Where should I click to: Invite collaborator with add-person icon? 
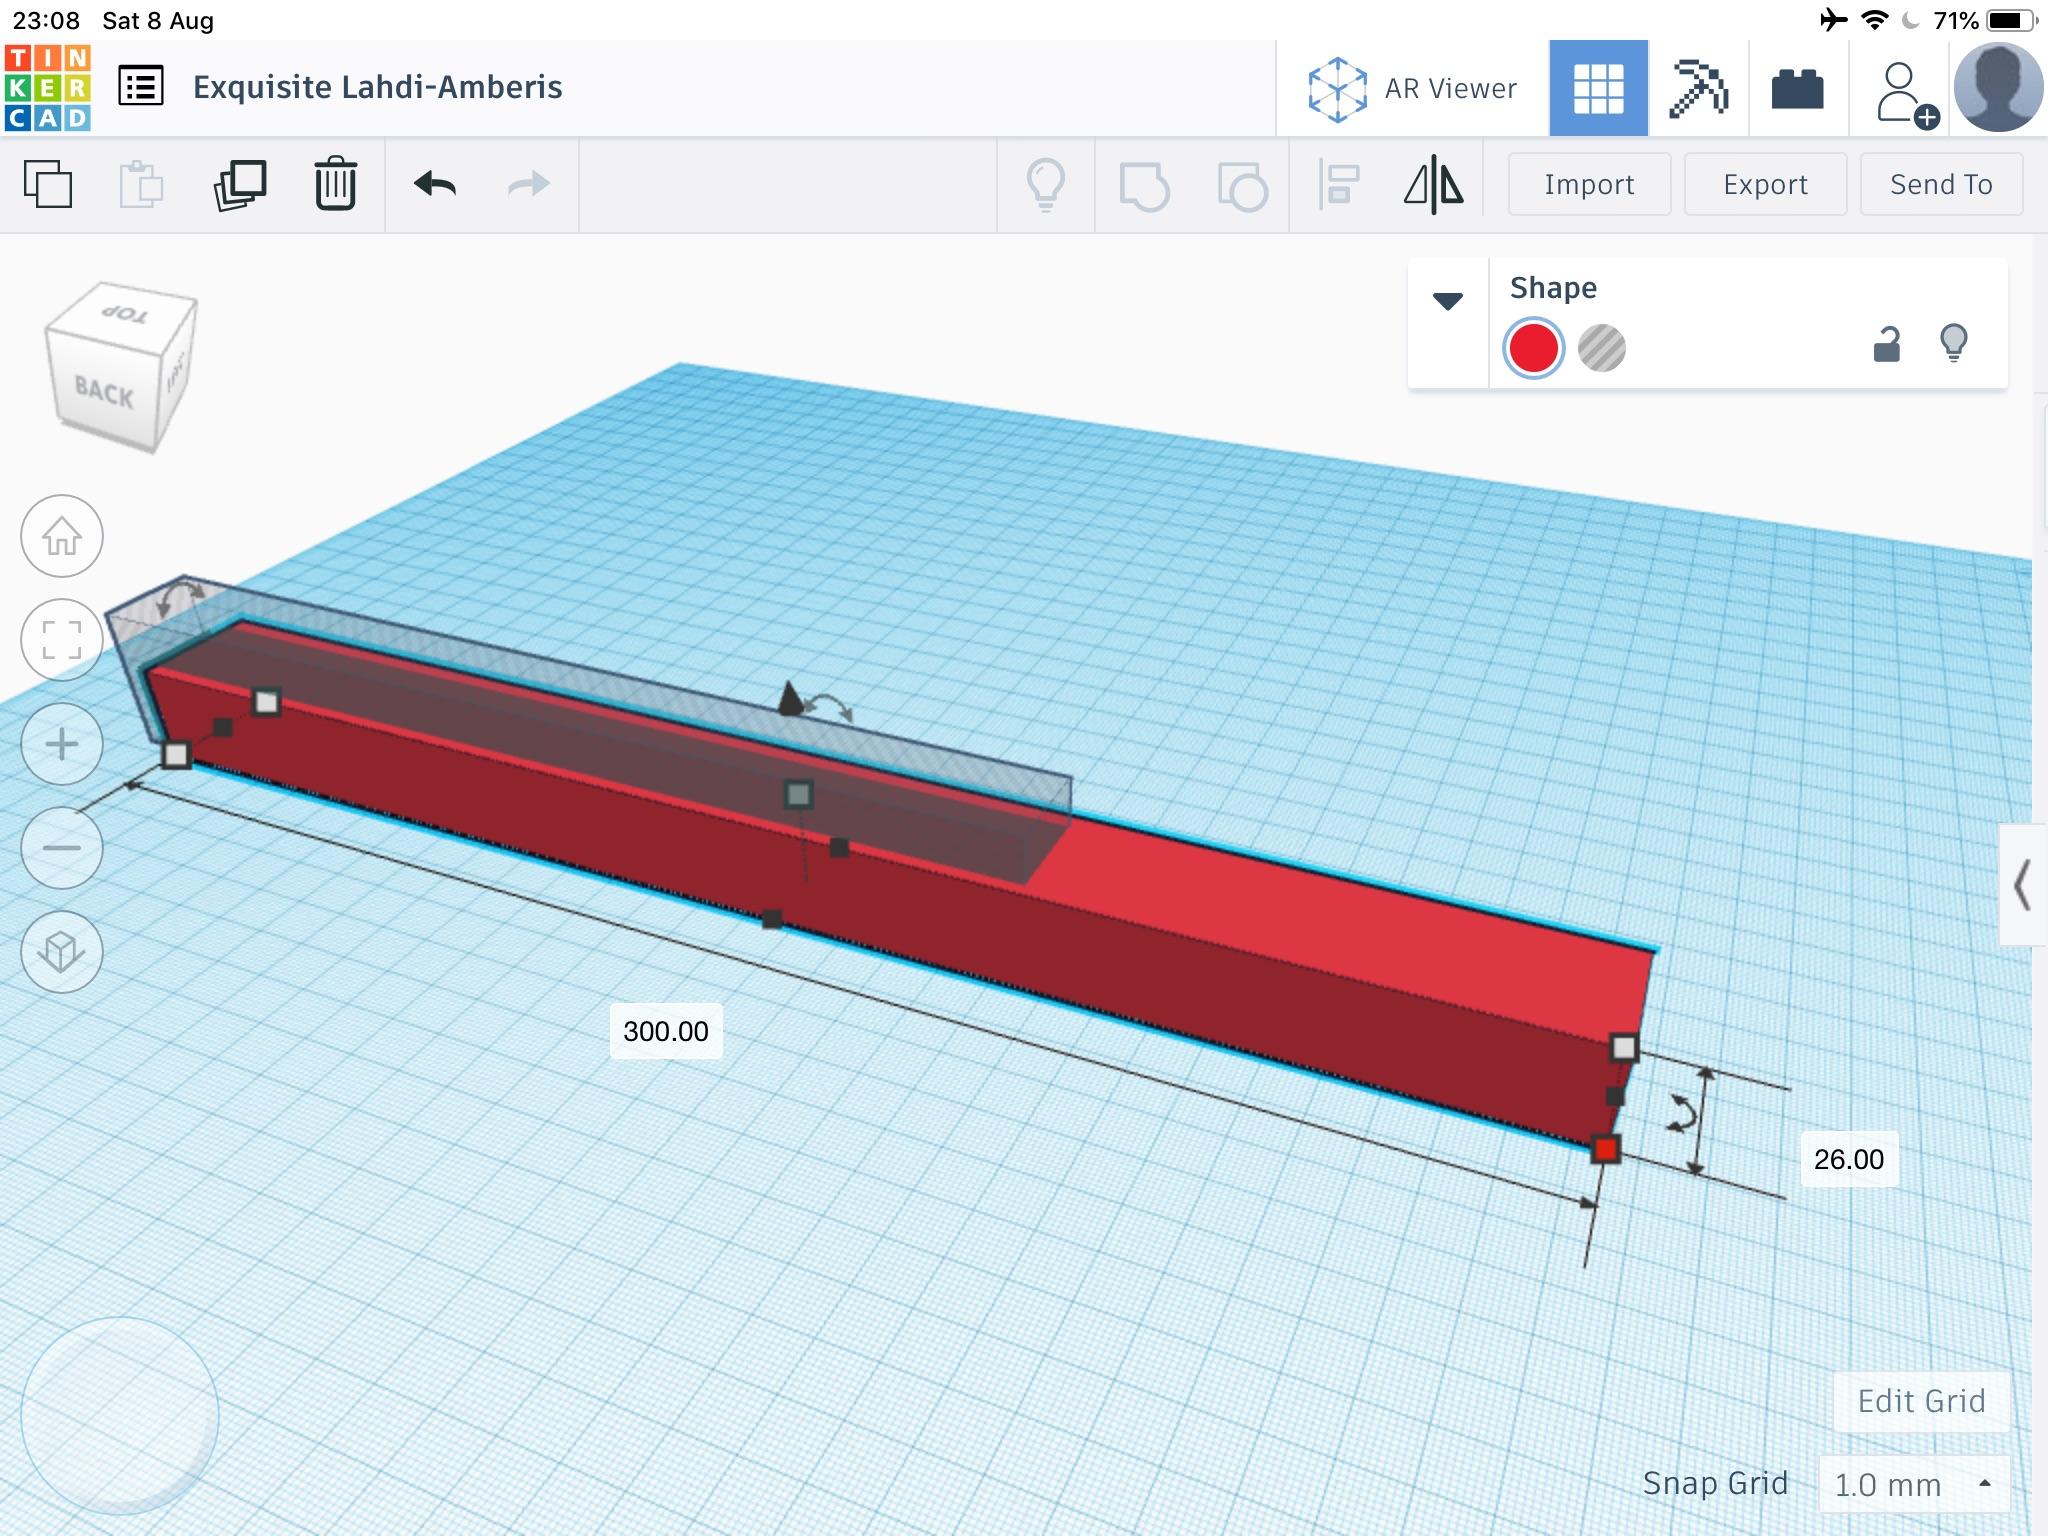pos(1906,94)
